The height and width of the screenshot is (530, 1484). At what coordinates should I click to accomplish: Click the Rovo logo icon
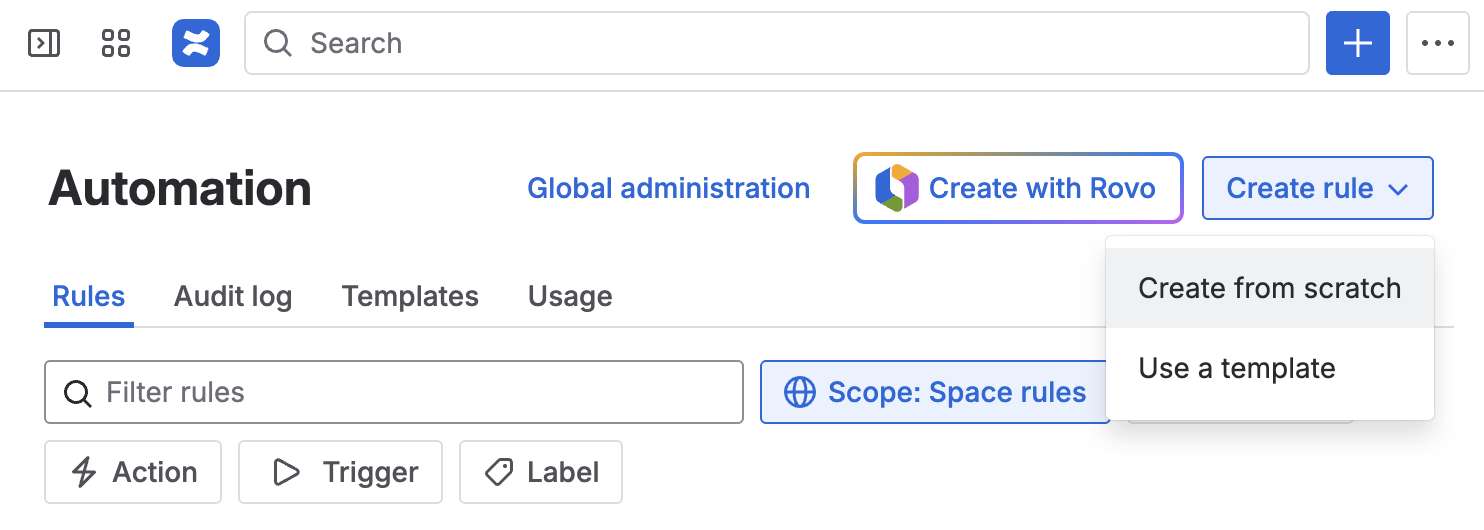pos(896,188)
